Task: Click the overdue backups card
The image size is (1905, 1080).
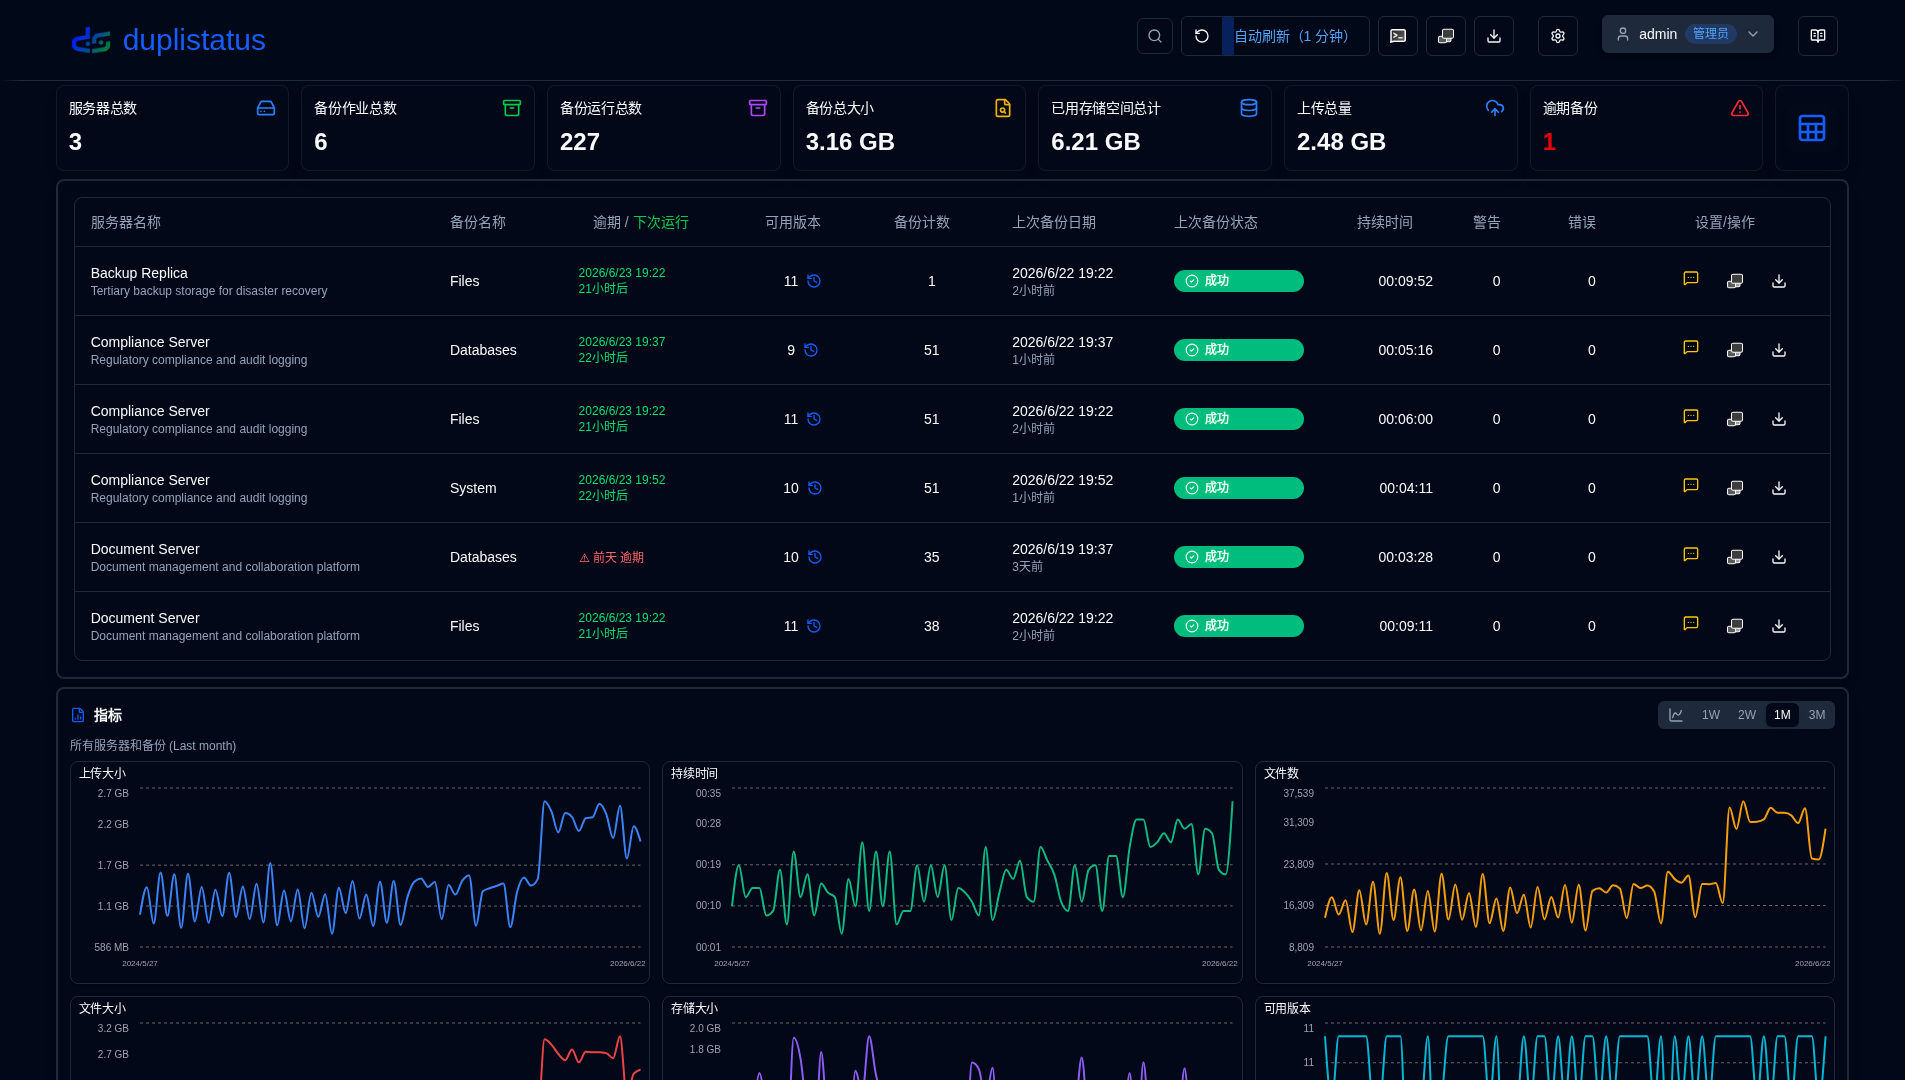Action: pyautogui.click(x=1646, y=128)
